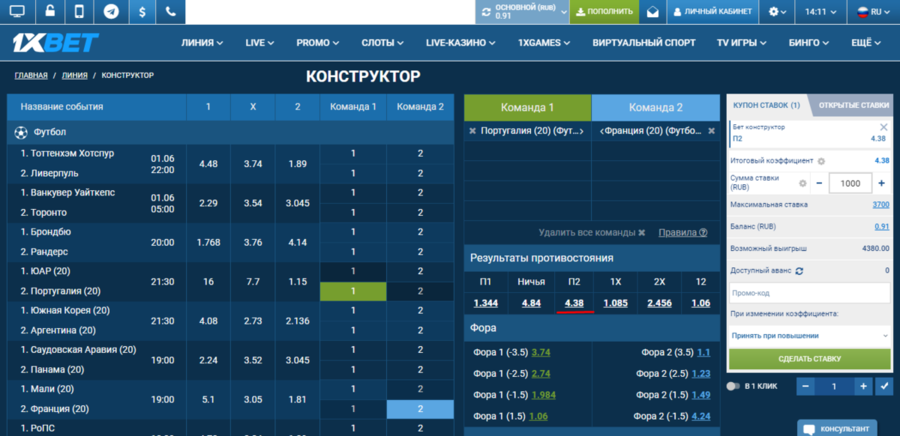Assign Брондбю to Команда 1
Viewport: 900px width, 436px height.
pyautogui.click(x=353, y=232)
